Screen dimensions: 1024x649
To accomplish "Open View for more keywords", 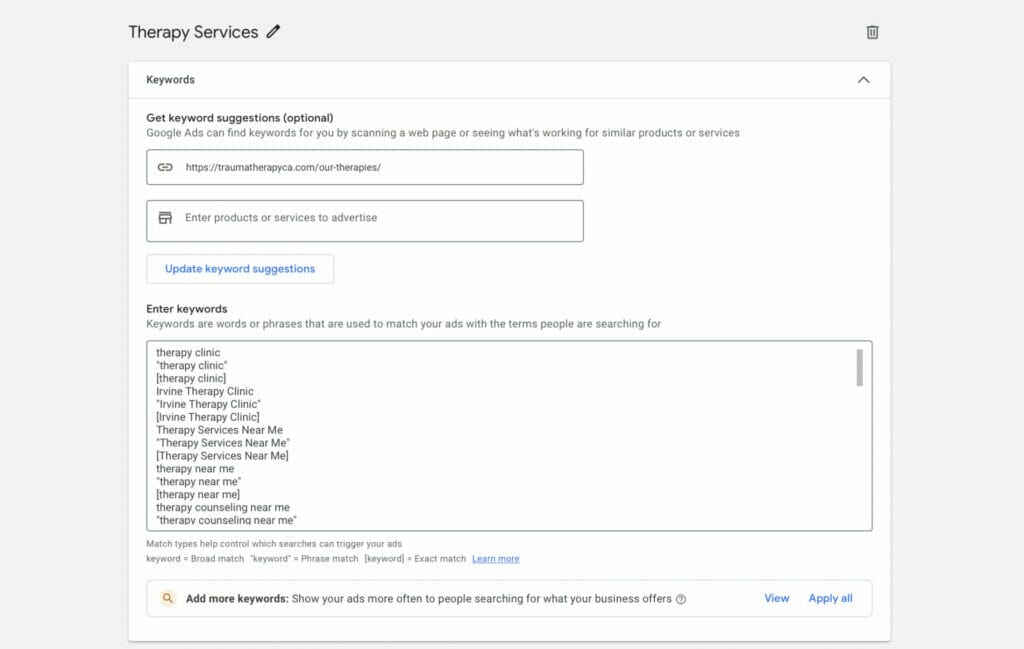I will (776, 598).
